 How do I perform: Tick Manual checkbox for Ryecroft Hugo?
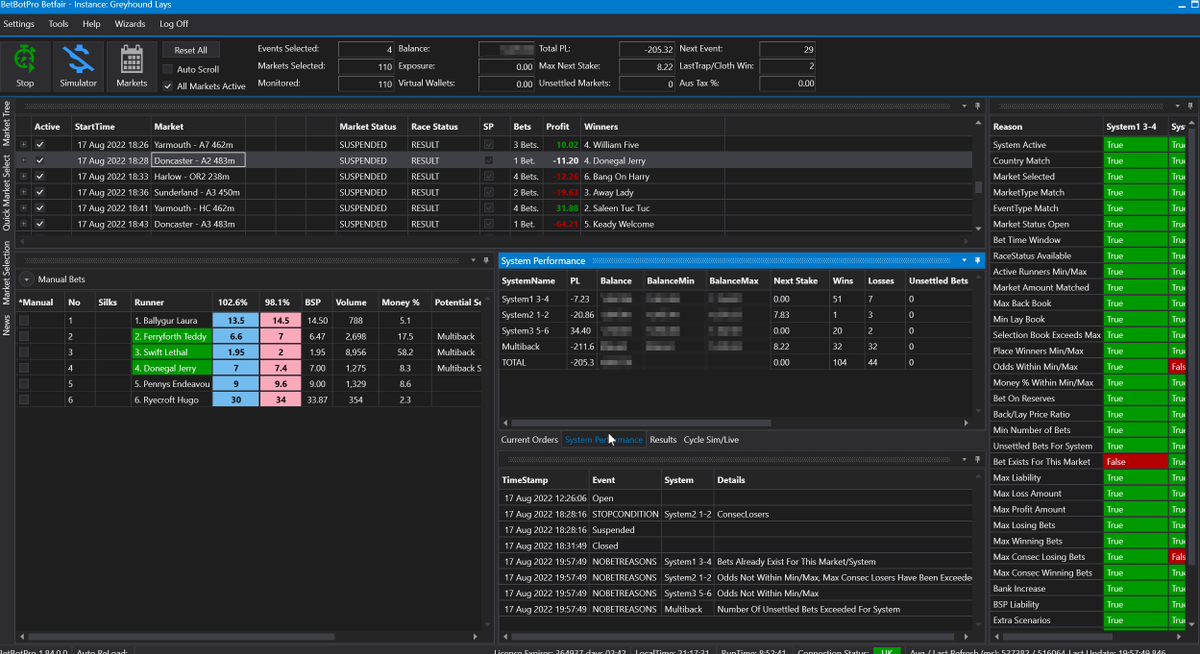[x=24, y=400]
